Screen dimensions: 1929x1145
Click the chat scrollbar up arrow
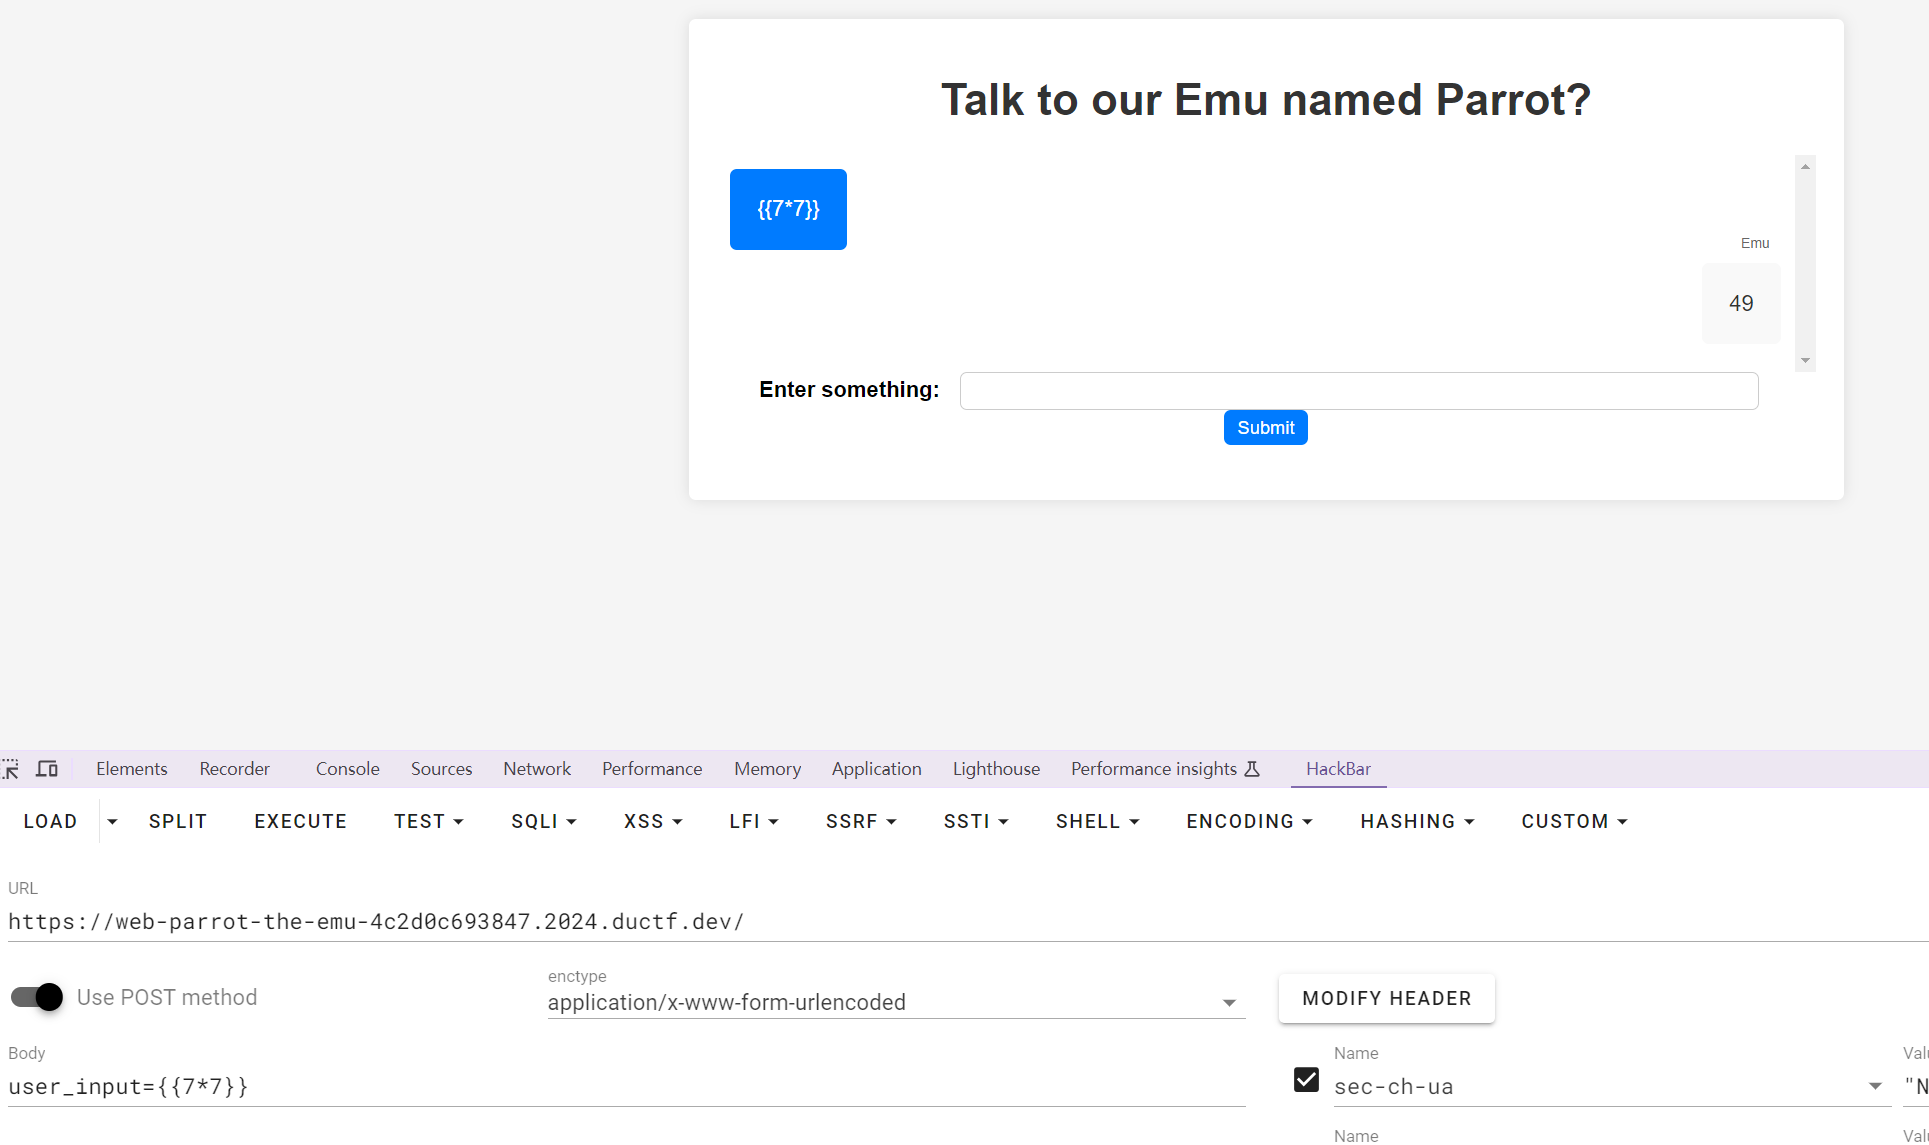[x=1805, y=167]
